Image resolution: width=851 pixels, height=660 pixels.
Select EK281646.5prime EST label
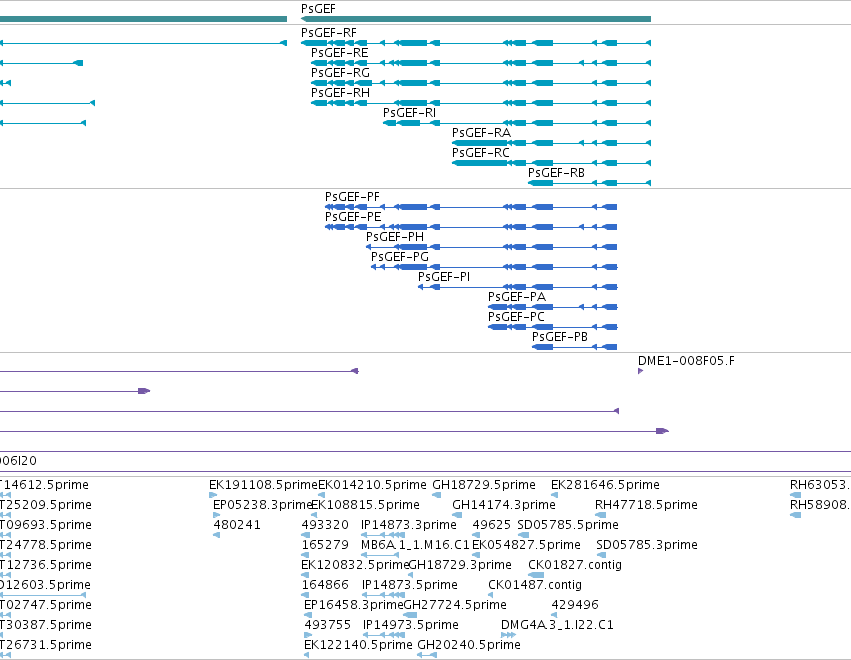point(606,485)
